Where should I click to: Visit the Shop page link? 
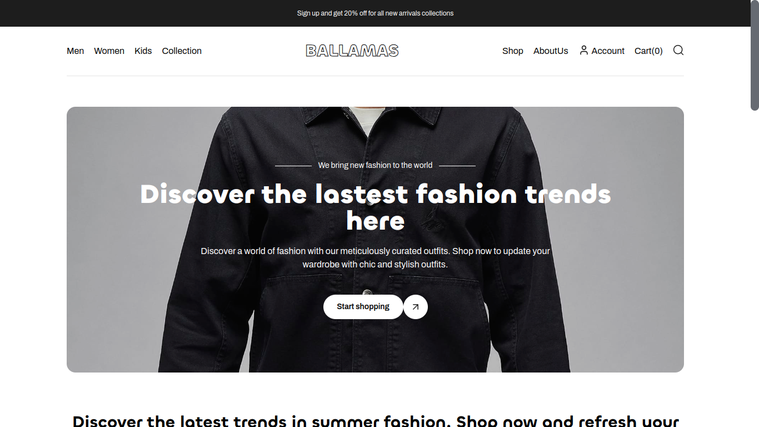click(x=513, y=51)
